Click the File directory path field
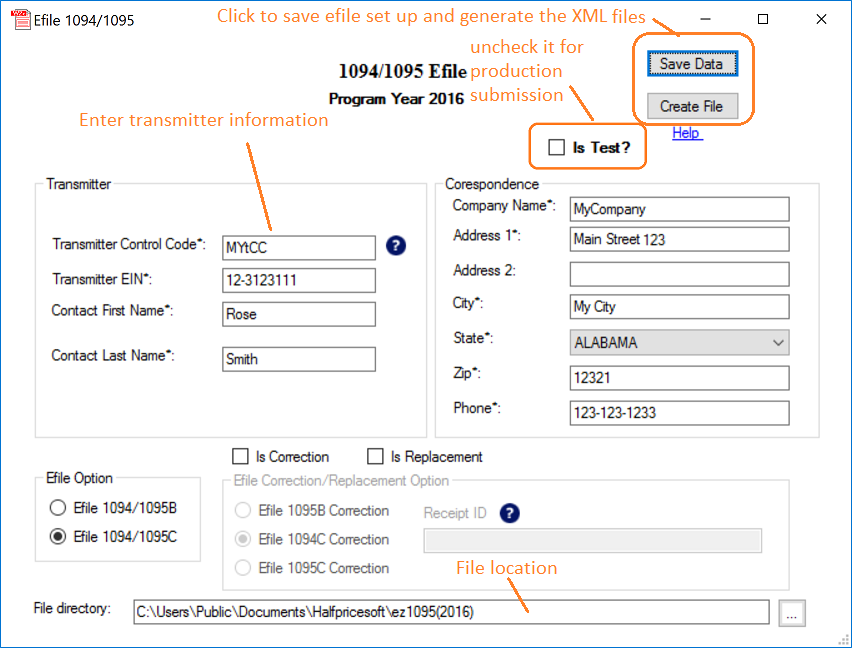Screen dimensions: 852x648 (x=451, y=612)
